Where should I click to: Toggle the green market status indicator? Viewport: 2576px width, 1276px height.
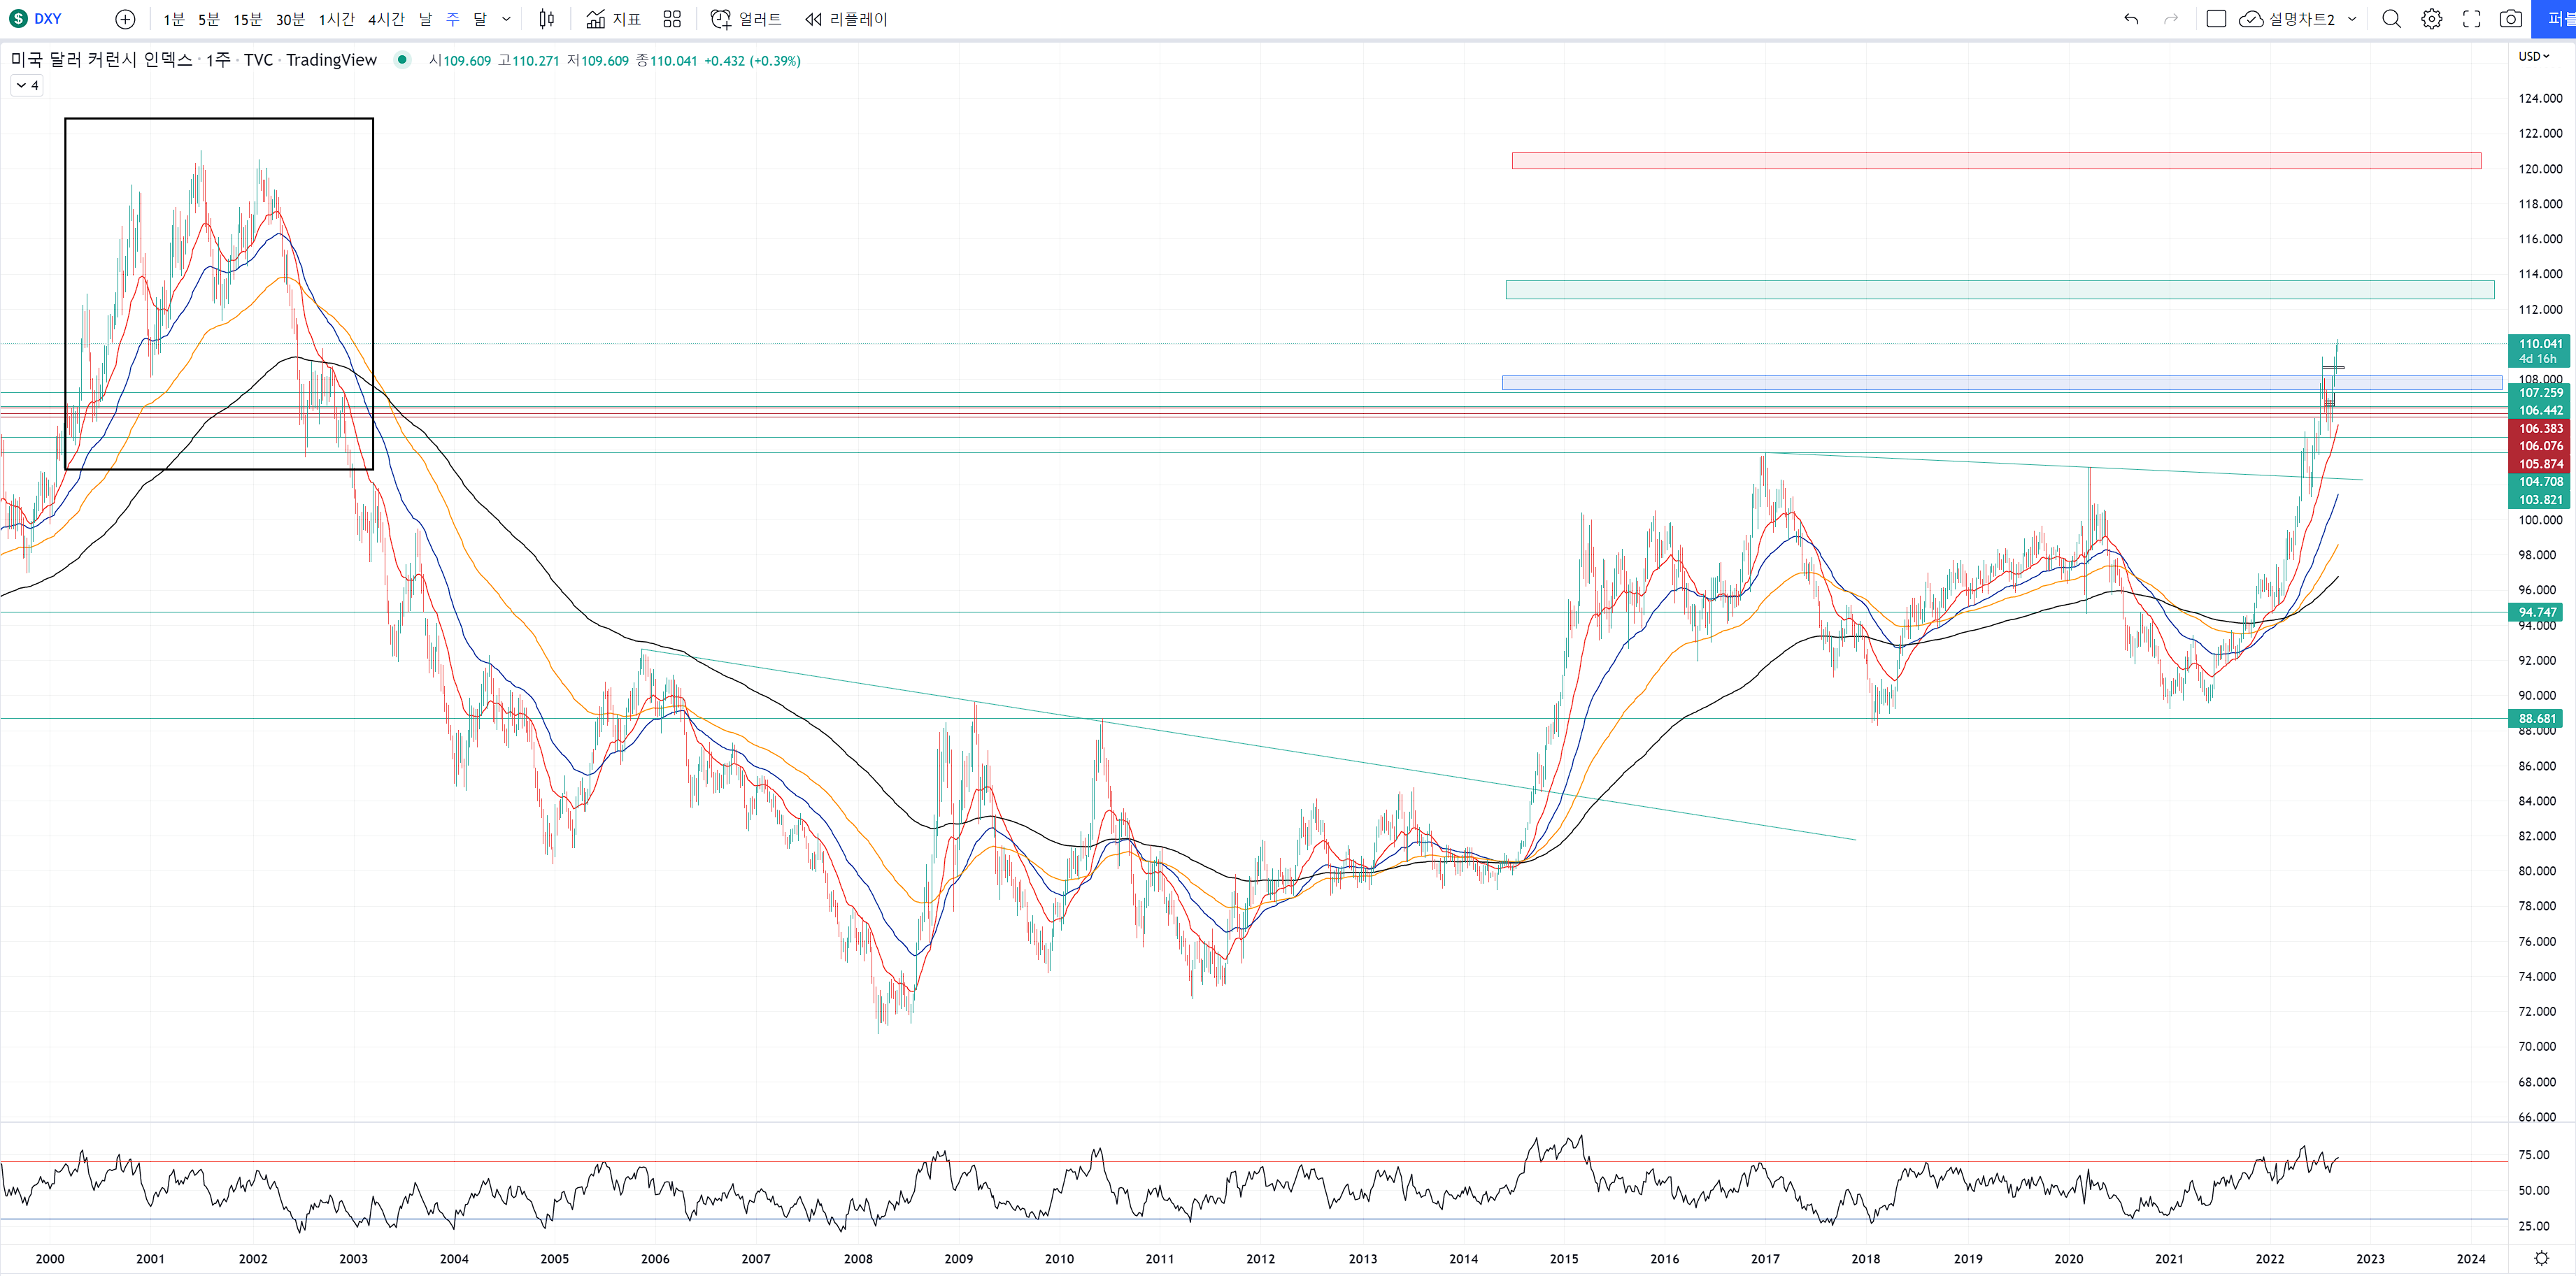point(402,60)
